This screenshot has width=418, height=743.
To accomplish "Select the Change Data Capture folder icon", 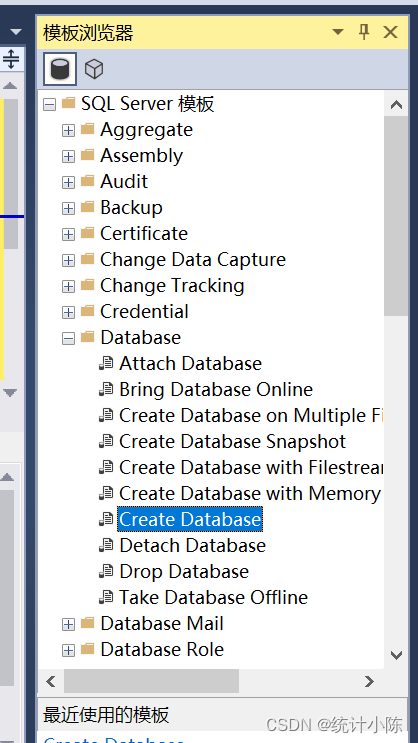I will pos(87,259).
